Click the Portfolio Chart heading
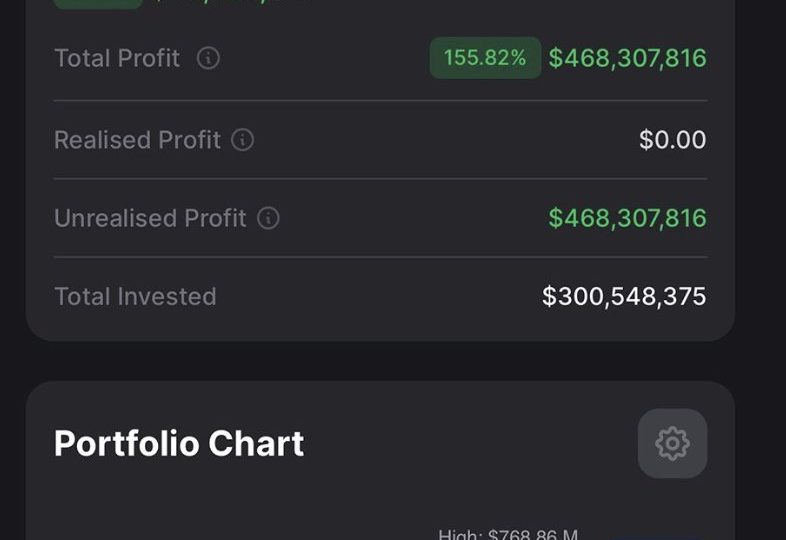 tap(179, 443)
